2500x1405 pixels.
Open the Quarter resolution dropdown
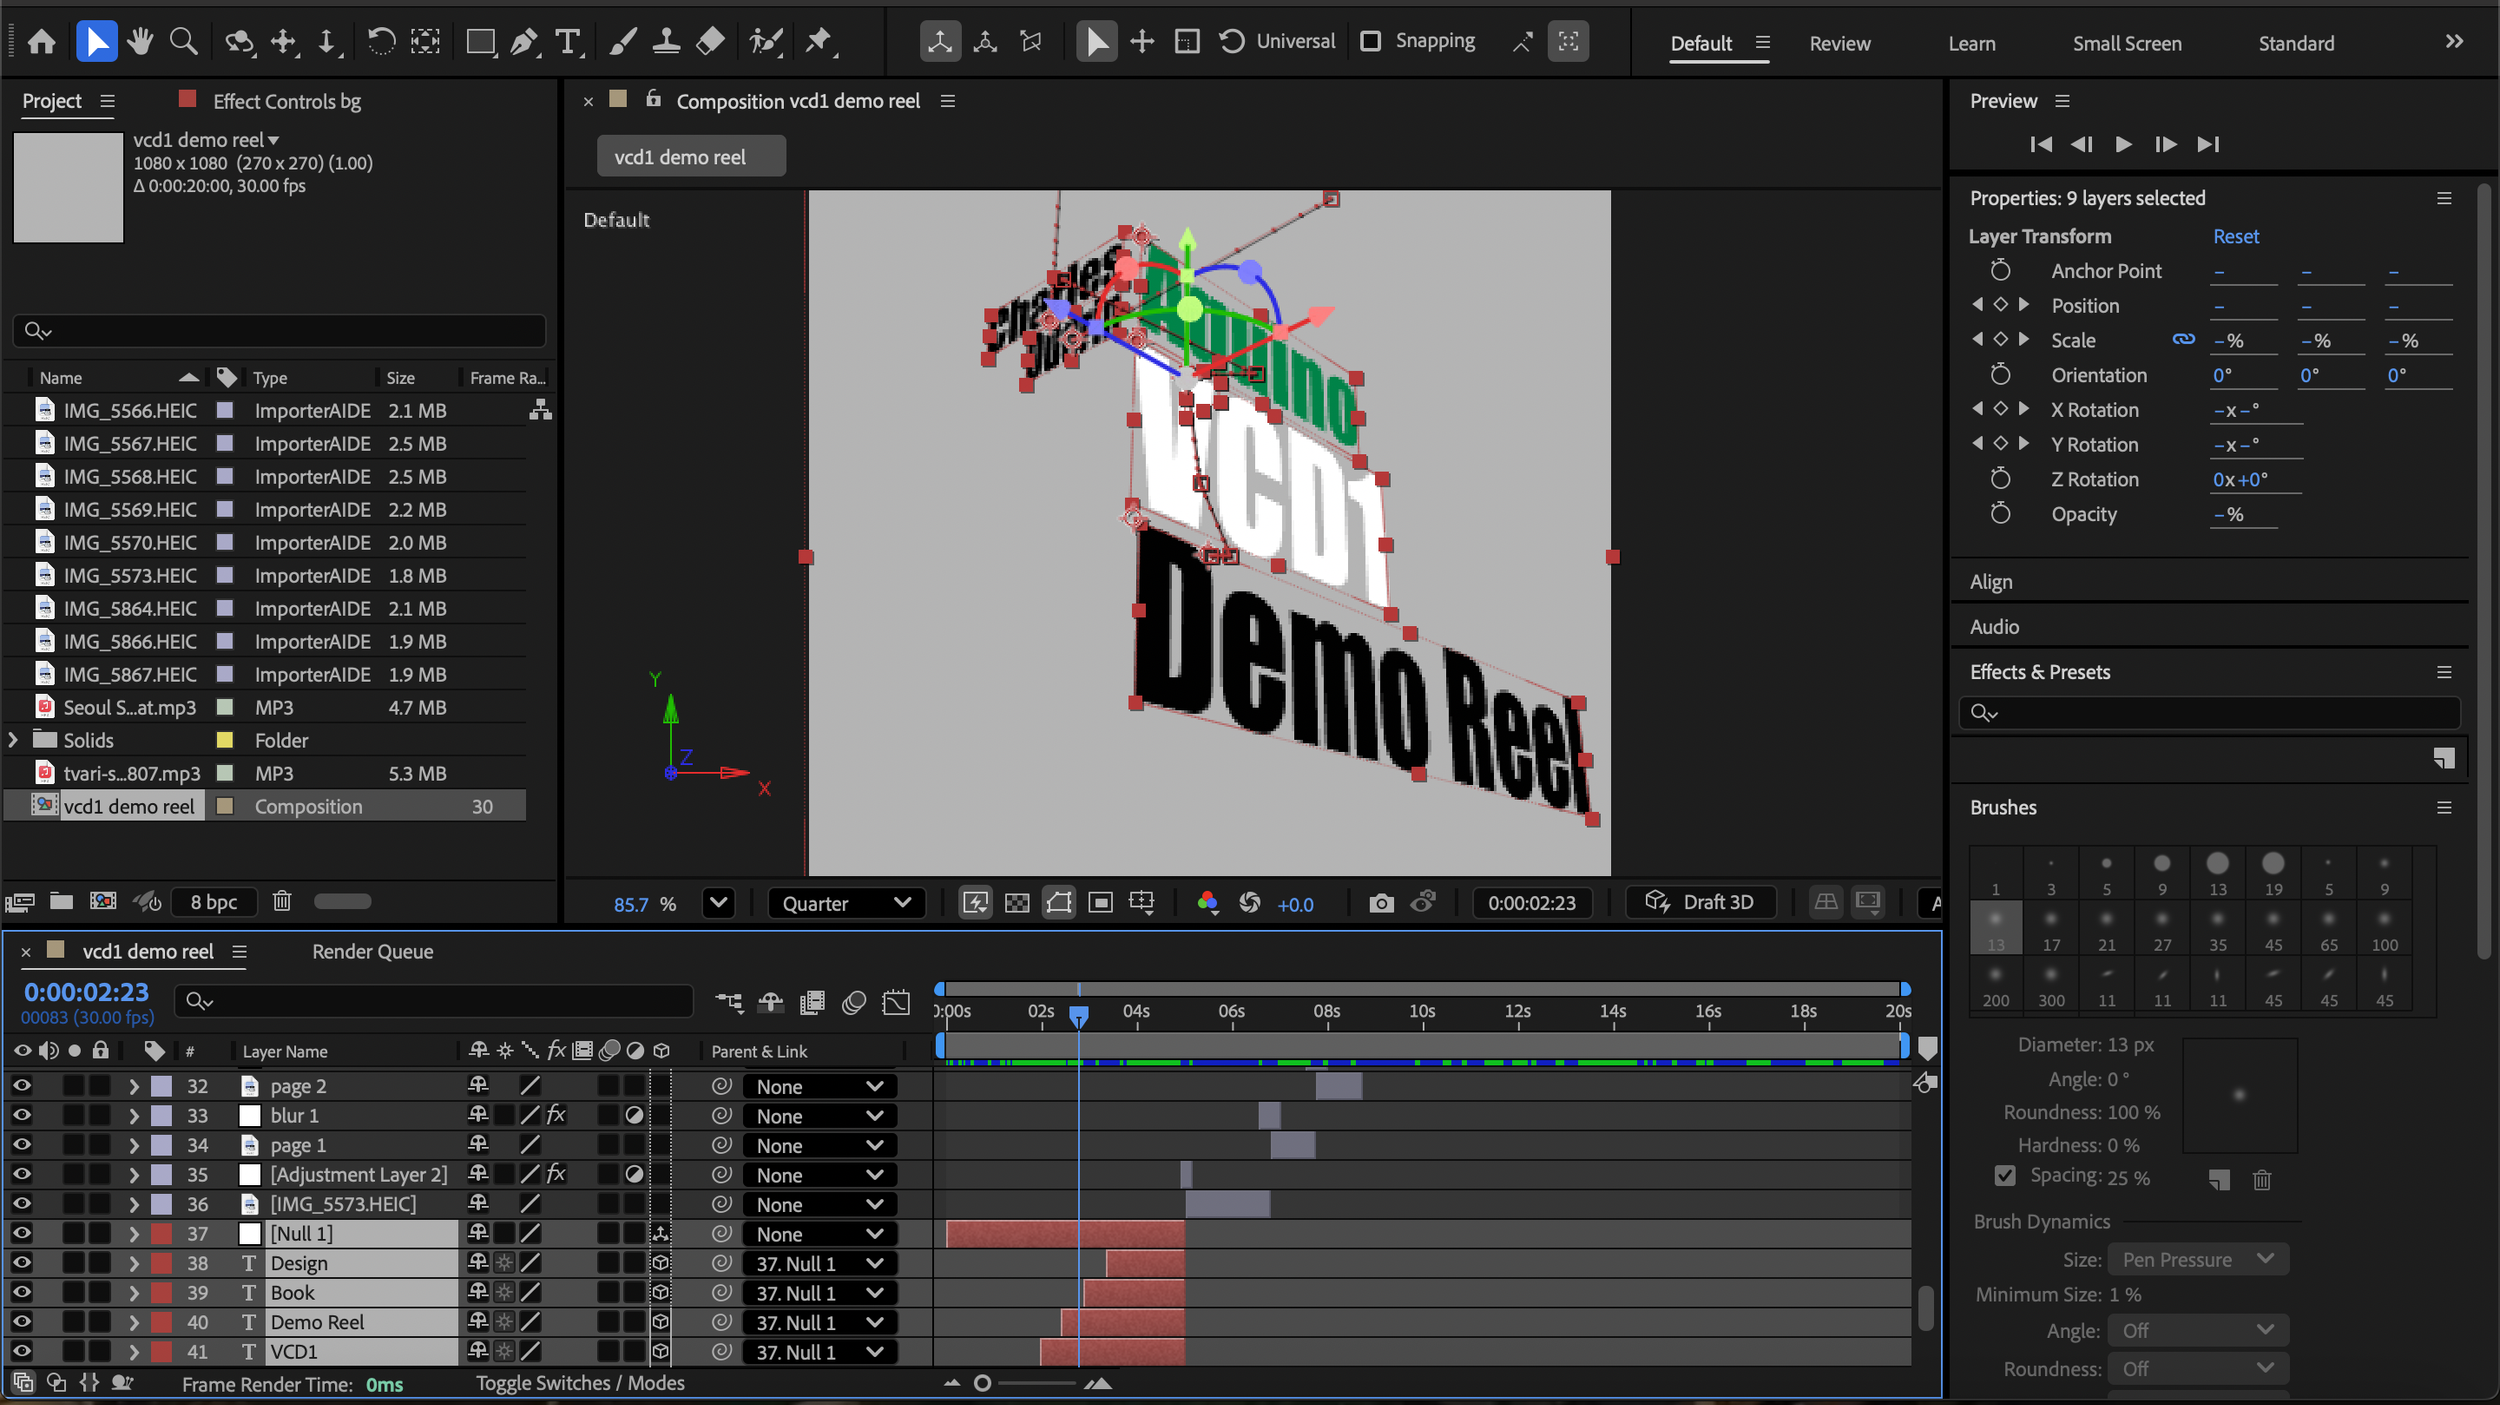coord(846,903)
